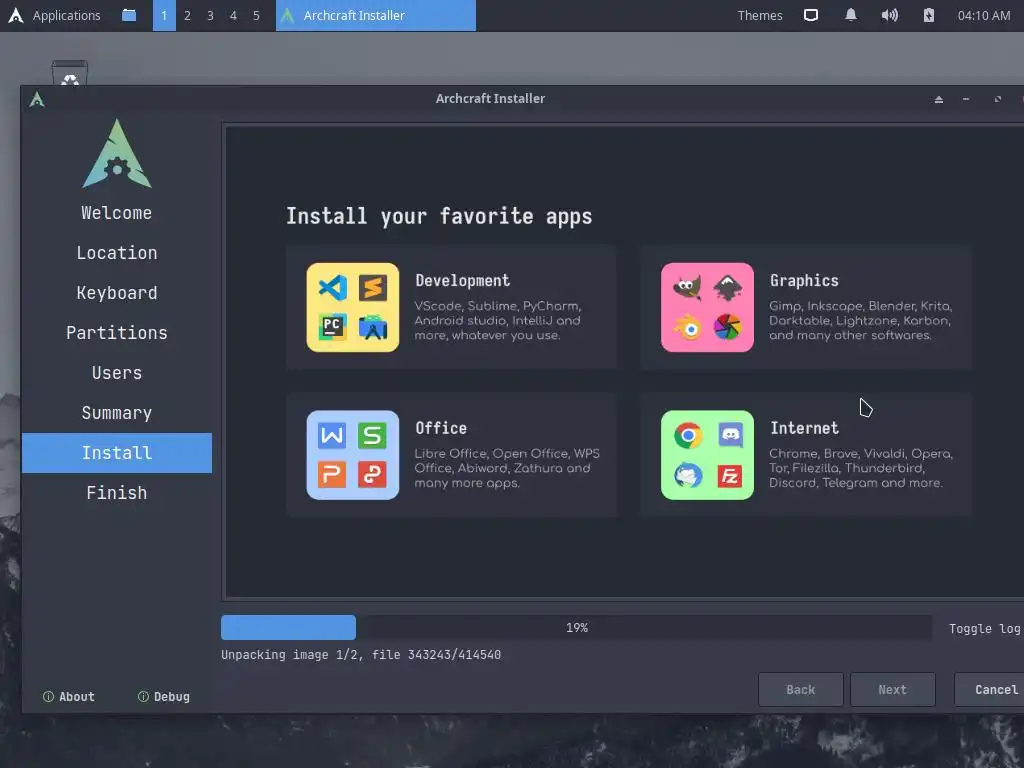Click the Internet card title

pyautogui.click(x=804, y=428)
